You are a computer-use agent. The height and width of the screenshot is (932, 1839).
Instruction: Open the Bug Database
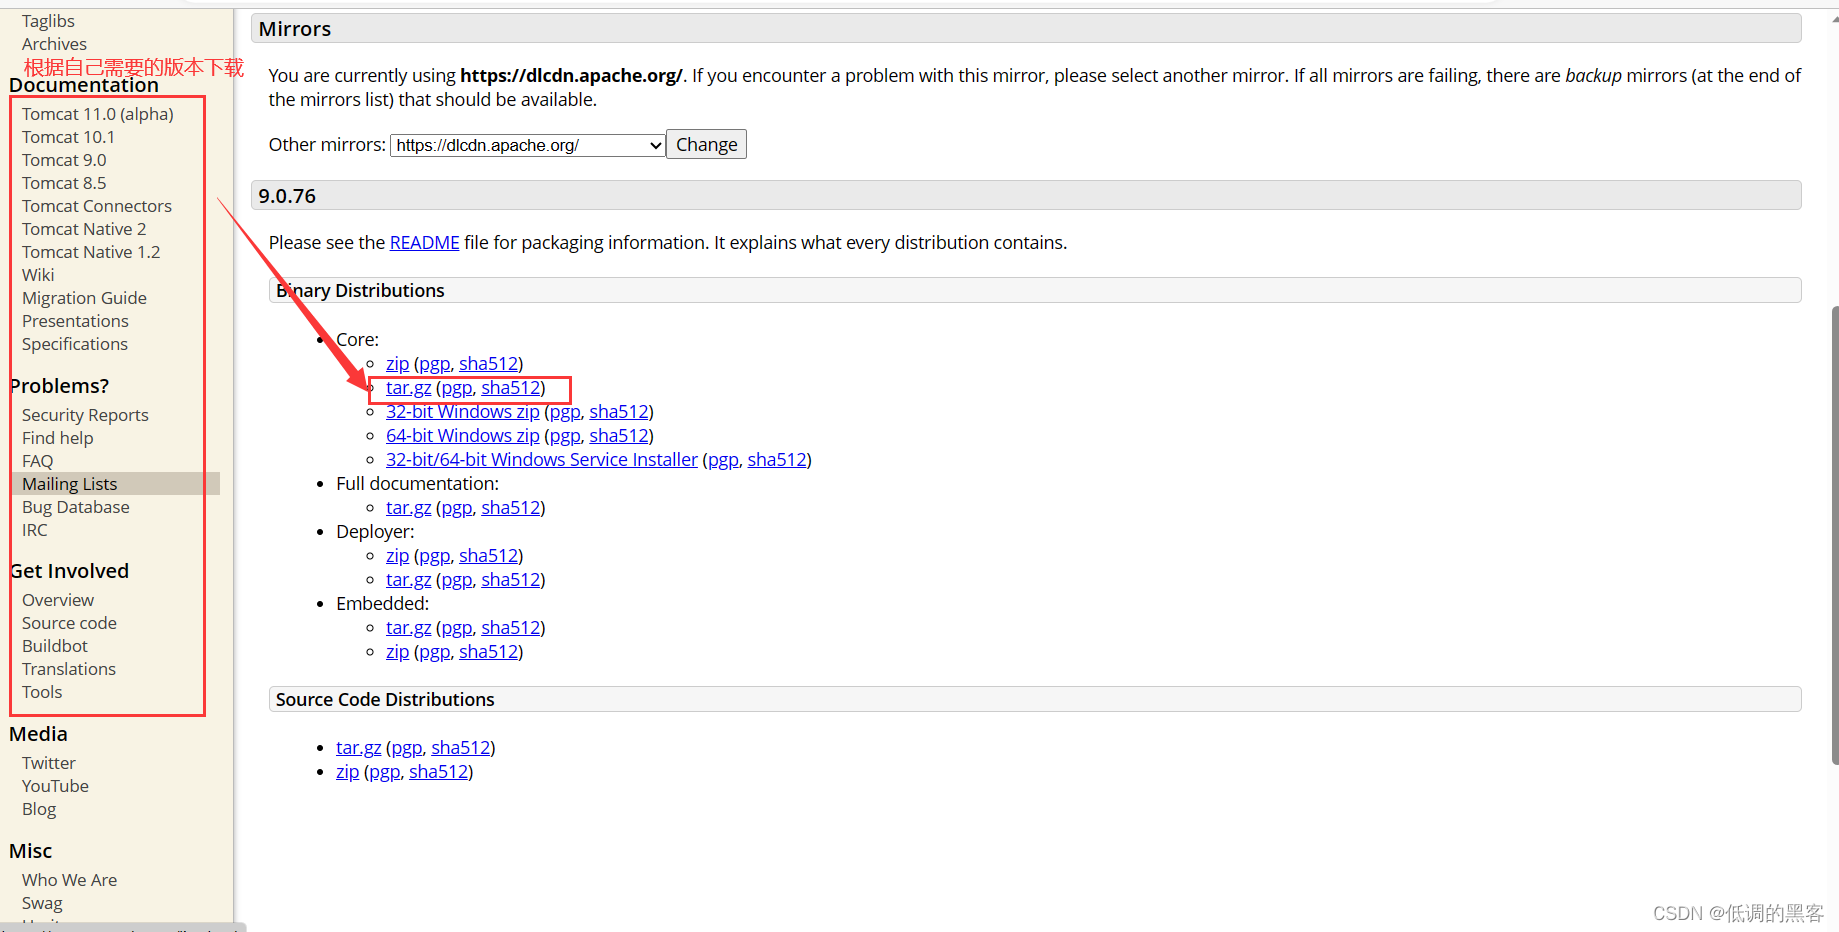click(x=76, y=507)
